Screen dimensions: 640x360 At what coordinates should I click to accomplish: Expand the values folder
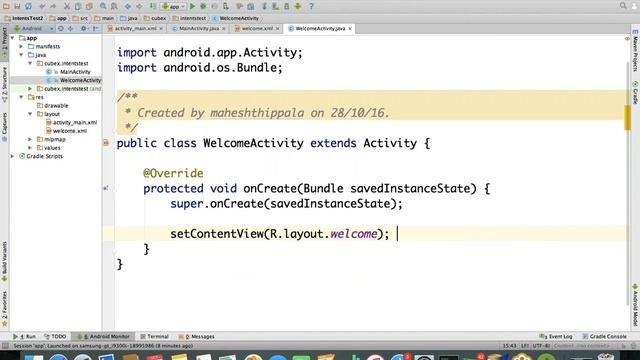click(x=30, y=148)
